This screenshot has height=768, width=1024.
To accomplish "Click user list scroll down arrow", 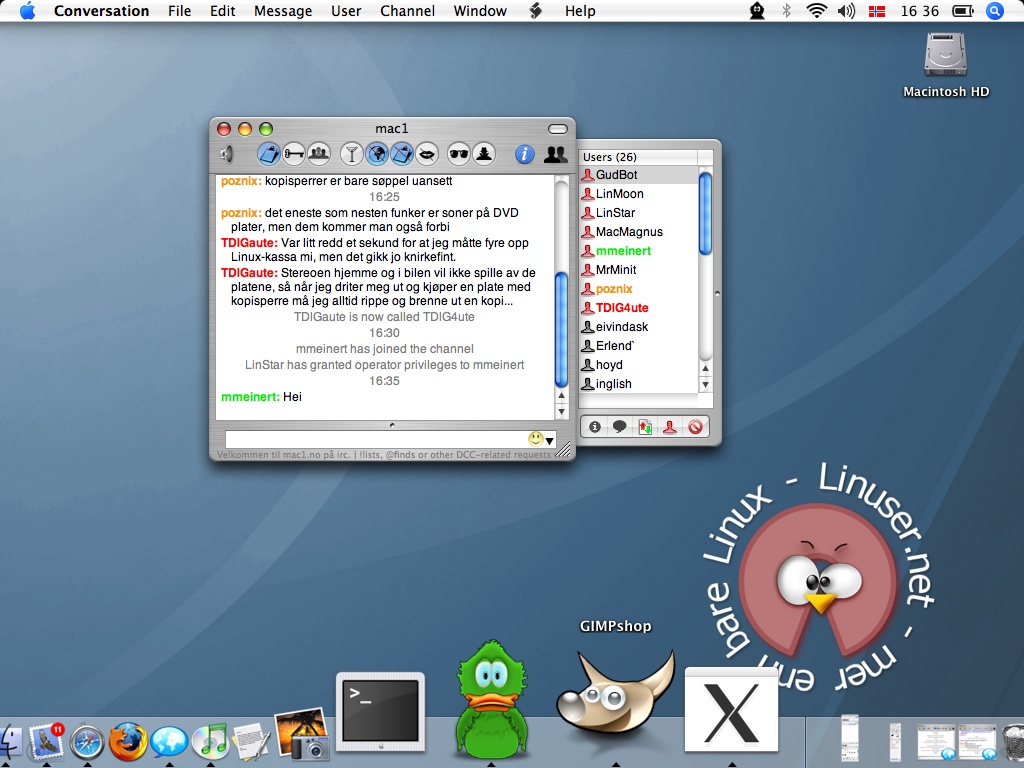I will tap(705, 385).
